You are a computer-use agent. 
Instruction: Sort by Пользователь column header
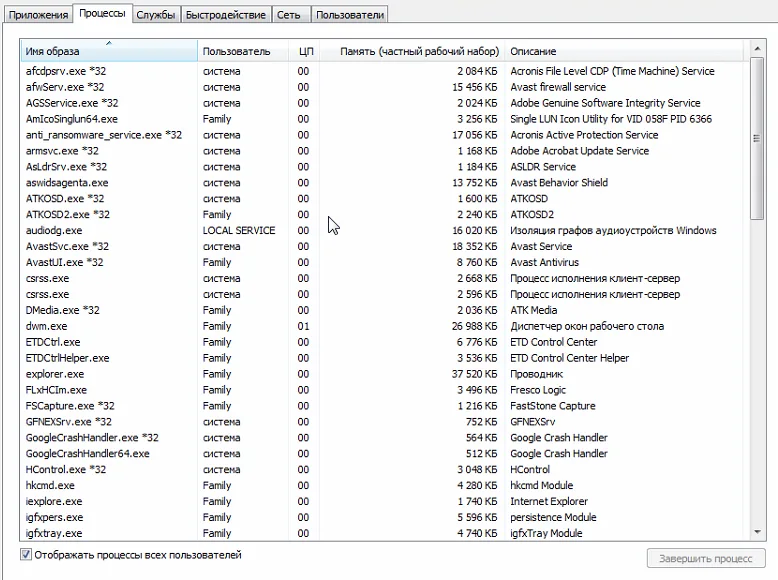point(243,51)
